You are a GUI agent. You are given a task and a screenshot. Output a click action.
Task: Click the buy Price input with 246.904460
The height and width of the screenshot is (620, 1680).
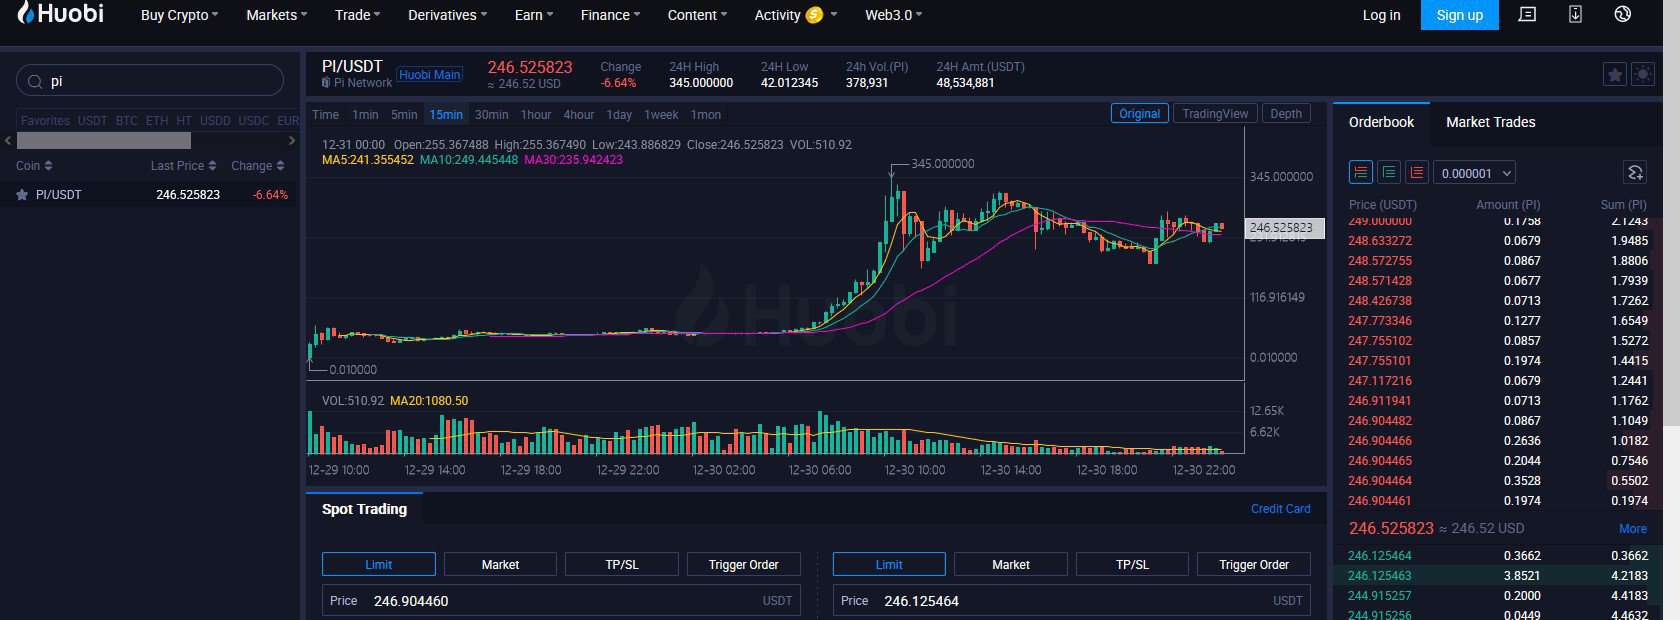click(x=561, y=601)
